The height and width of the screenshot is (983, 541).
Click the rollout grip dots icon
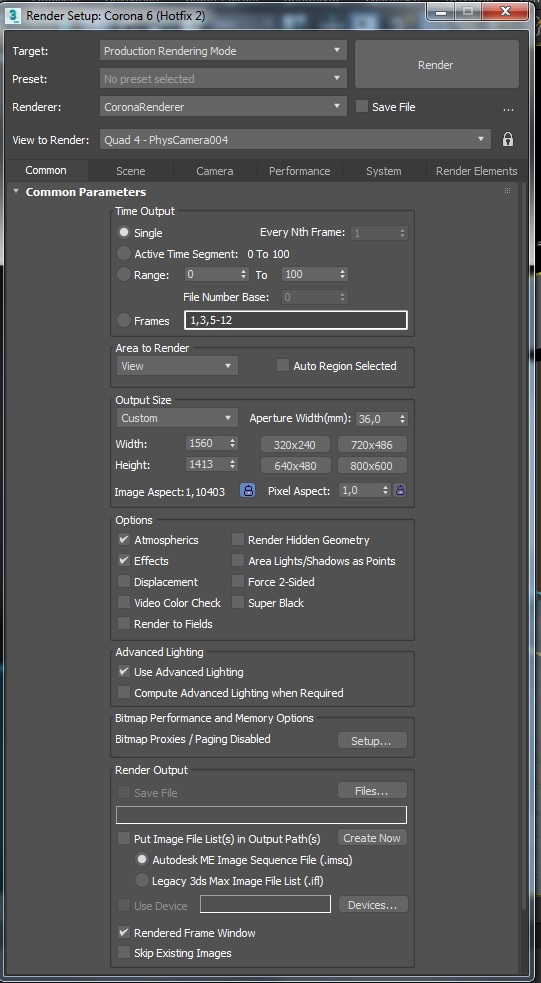click(x=507, y=191)
